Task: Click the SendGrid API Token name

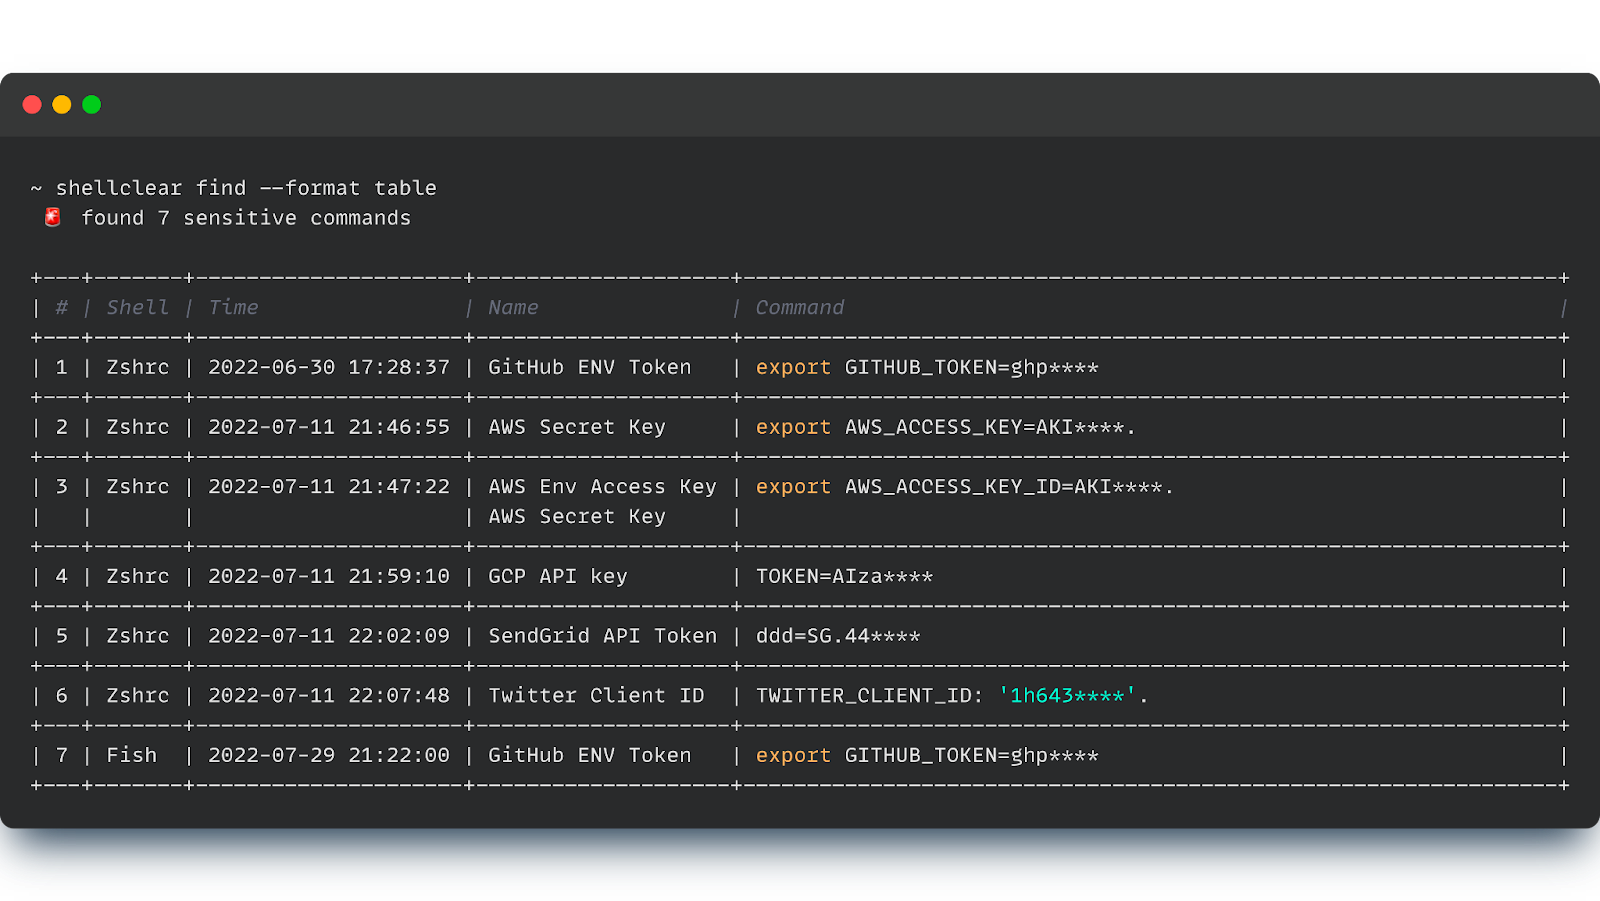Action: (601, 635)
